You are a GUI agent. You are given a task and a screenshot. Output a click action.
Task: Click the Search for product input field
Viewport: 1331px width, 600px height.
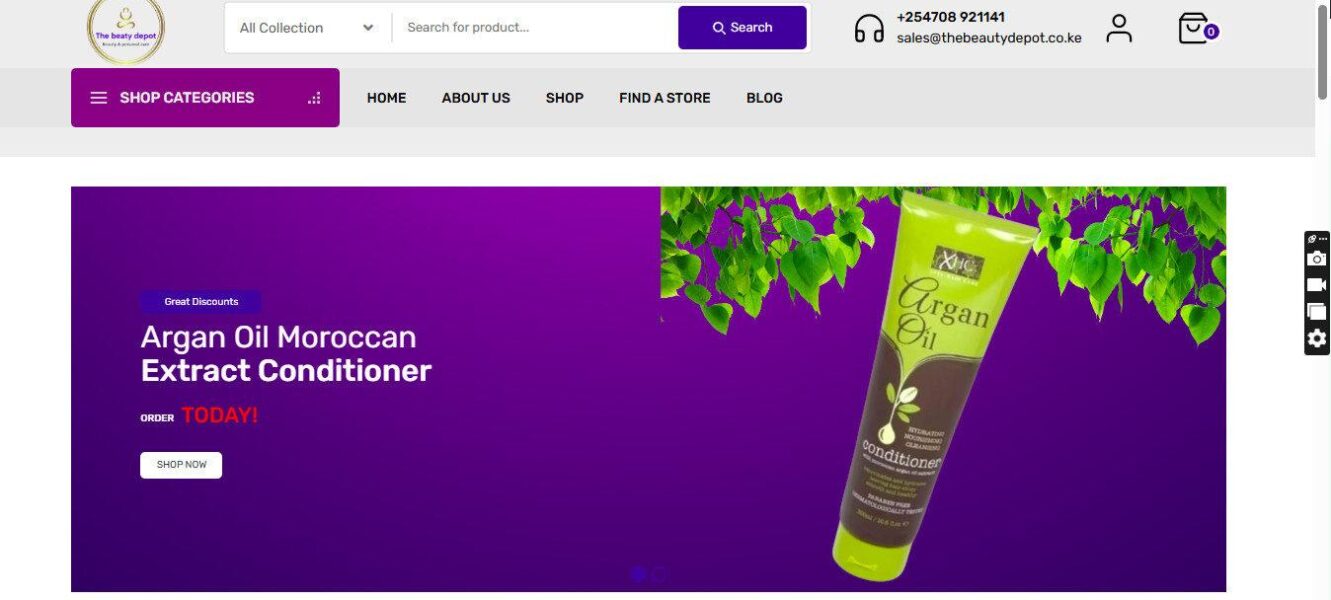[535, 28]
